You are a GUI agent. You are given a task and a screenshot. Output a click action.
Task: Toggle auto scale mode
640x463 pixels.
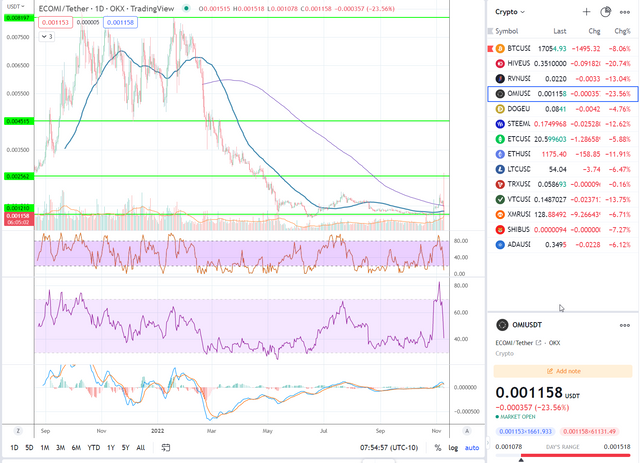(x=472, y=448)
